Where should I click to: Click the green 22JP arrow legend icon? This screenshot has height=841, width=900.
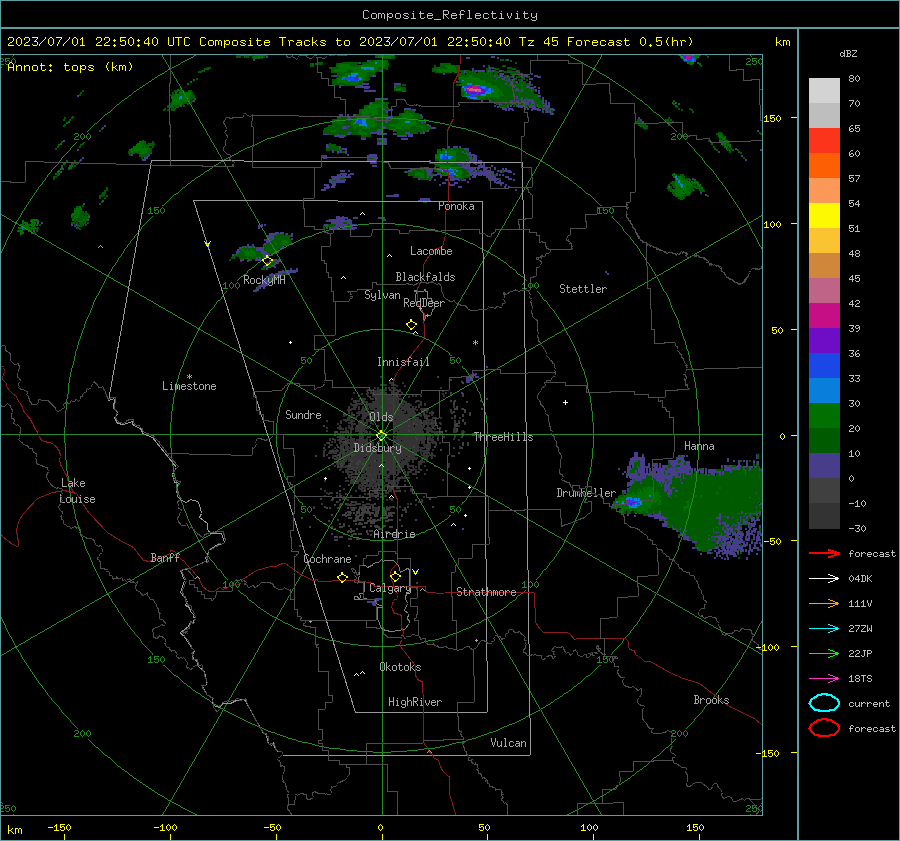[824, 653]
